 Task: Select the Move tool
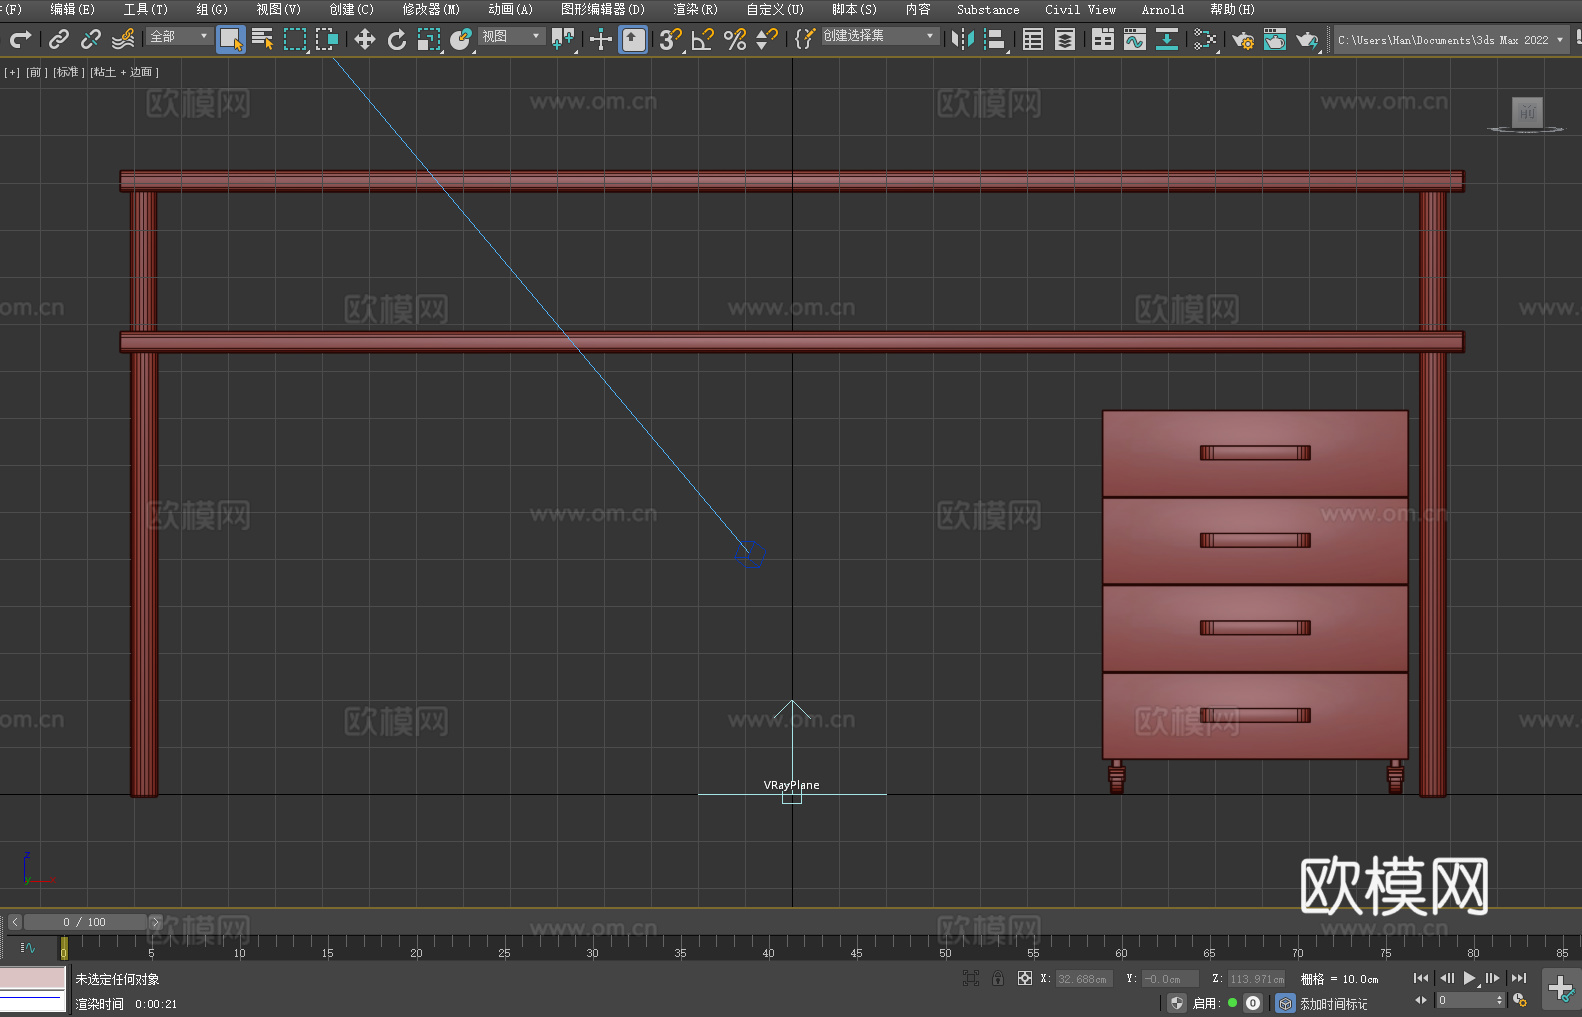pos(365,39)
